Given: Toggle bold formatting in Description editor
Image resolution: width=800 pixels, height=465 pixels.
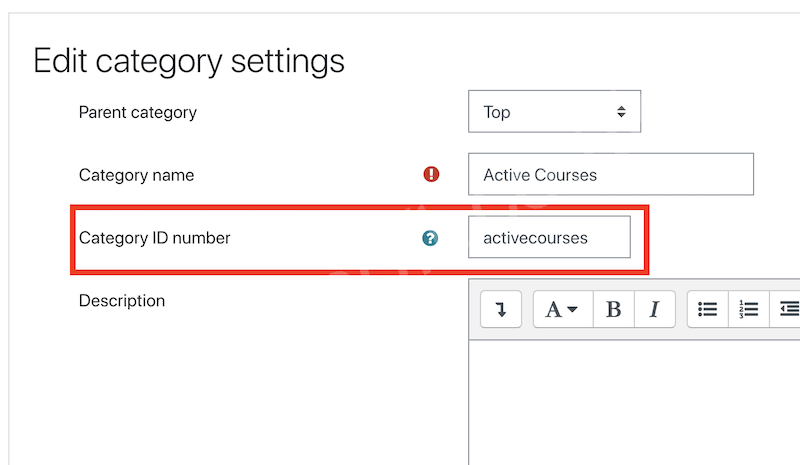Looking at the screenshot, I should click(x=614, y=309).
